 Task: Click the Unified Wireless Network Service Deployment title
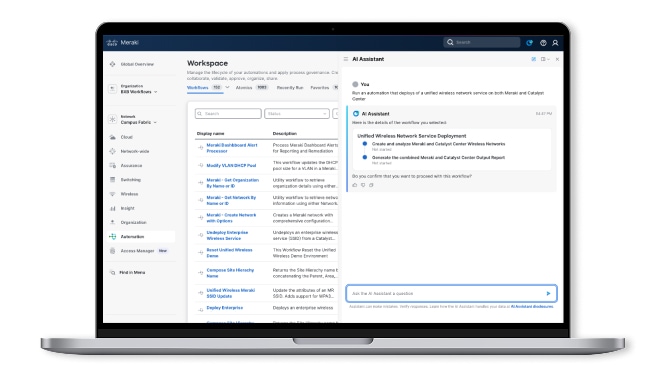point(412,136)
